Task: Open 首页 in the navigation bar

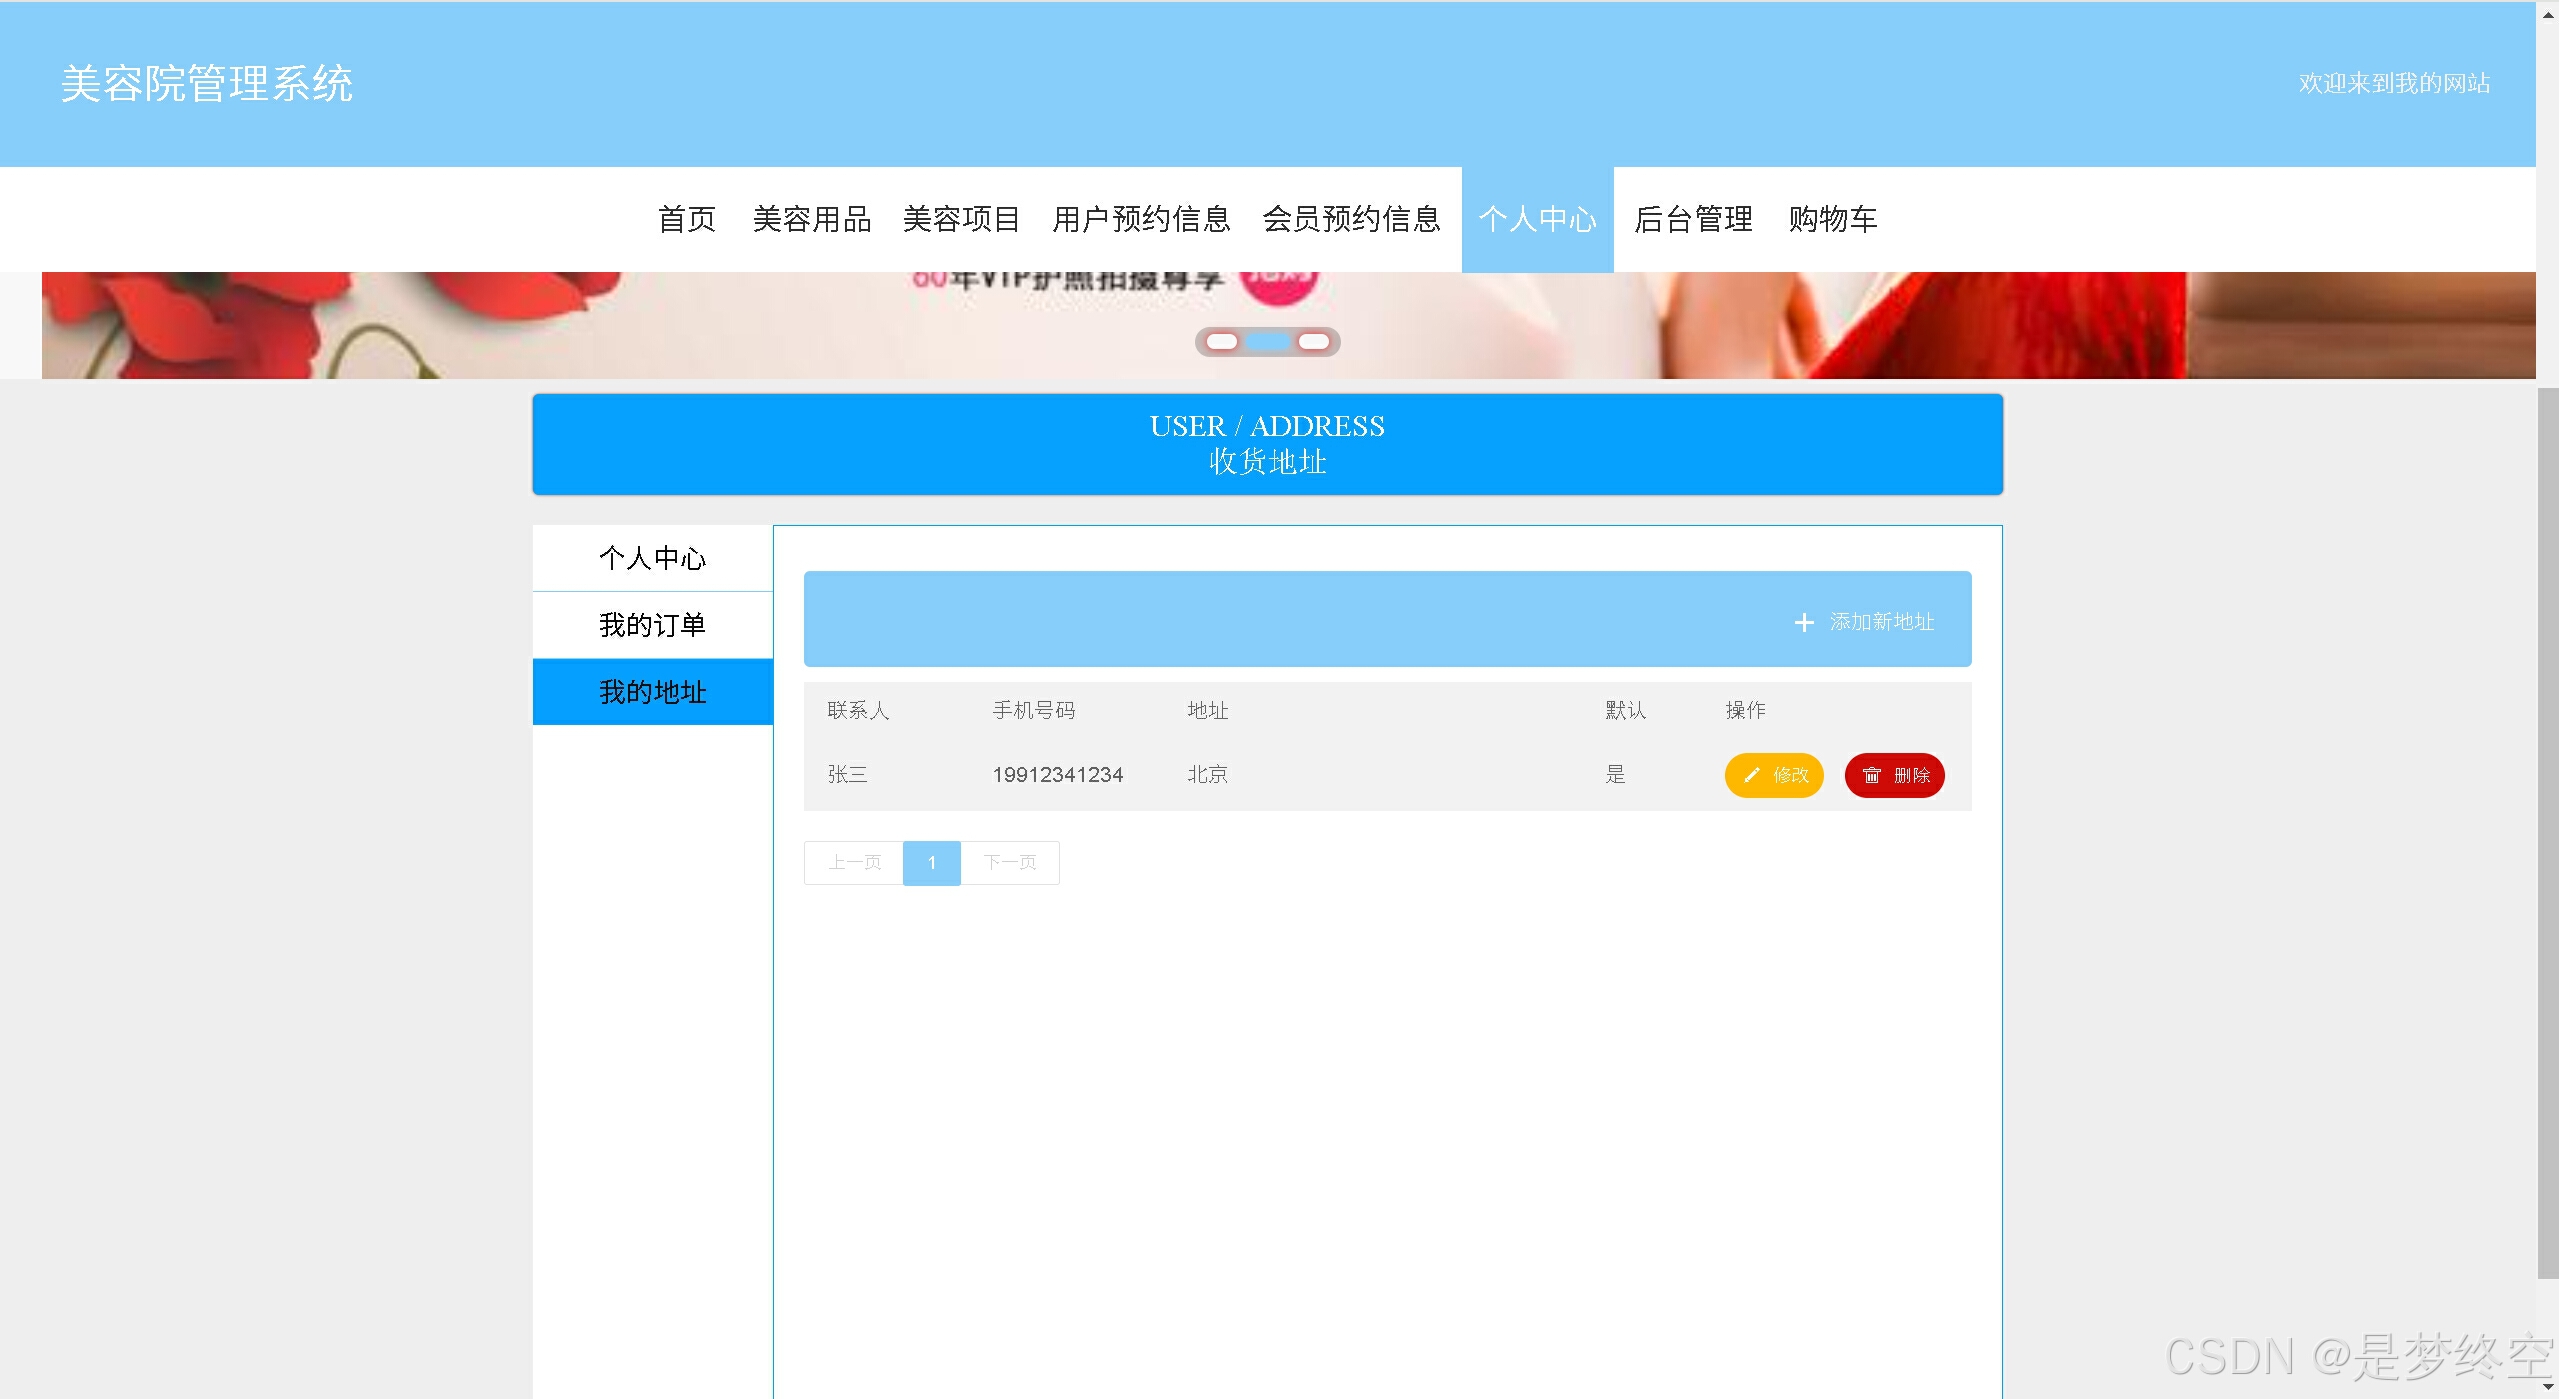Action: point(687,219)
